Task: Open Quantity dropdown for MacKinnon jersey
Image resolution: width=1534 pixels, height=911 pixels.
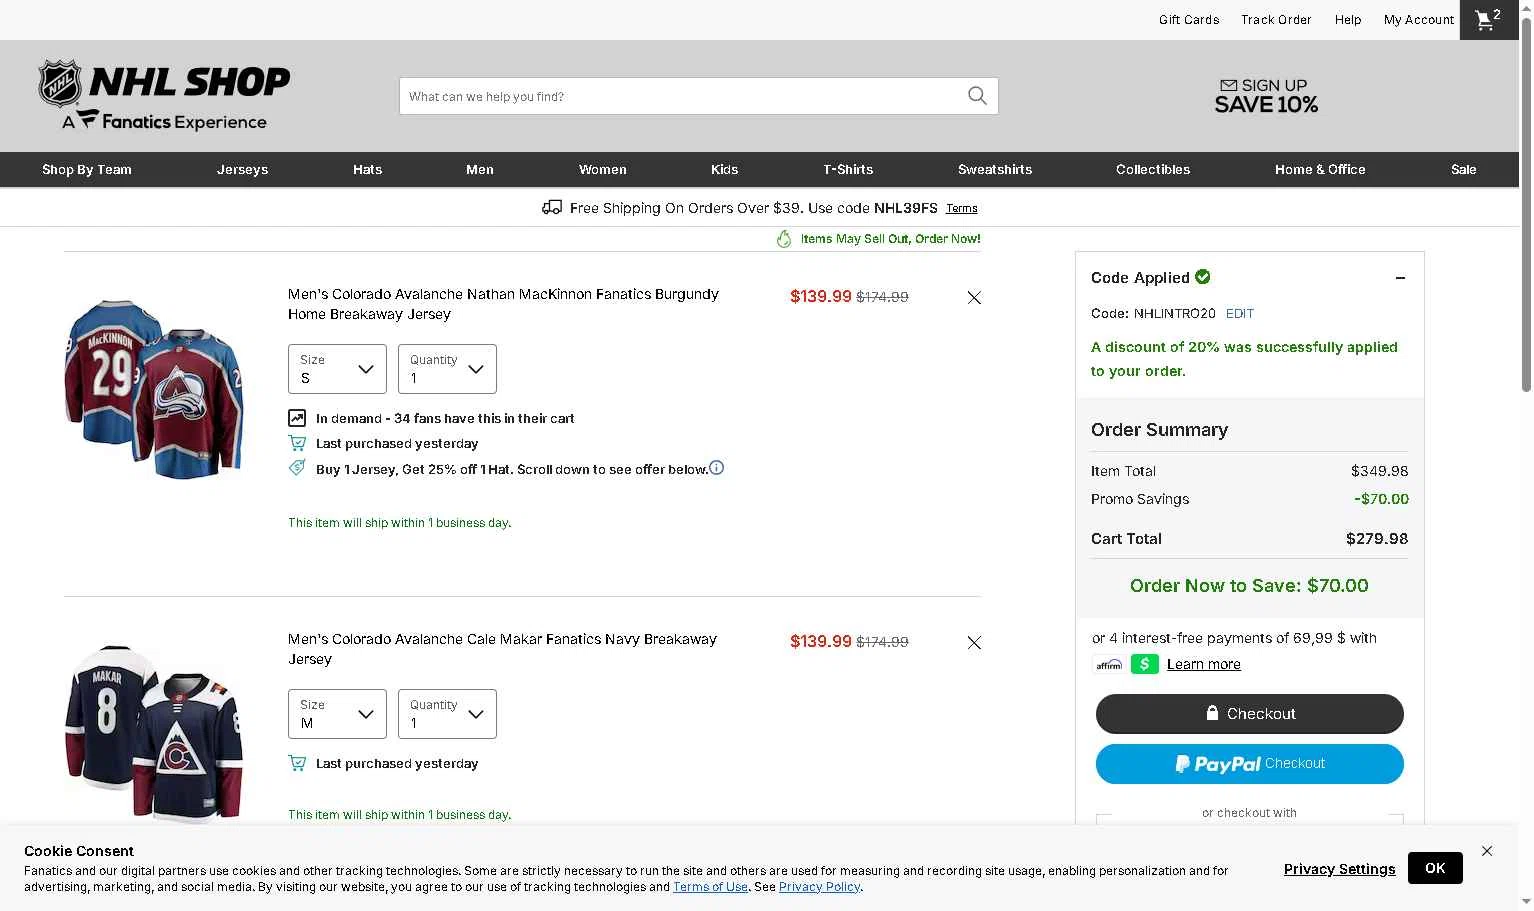Action: click(x=447, y=369)
